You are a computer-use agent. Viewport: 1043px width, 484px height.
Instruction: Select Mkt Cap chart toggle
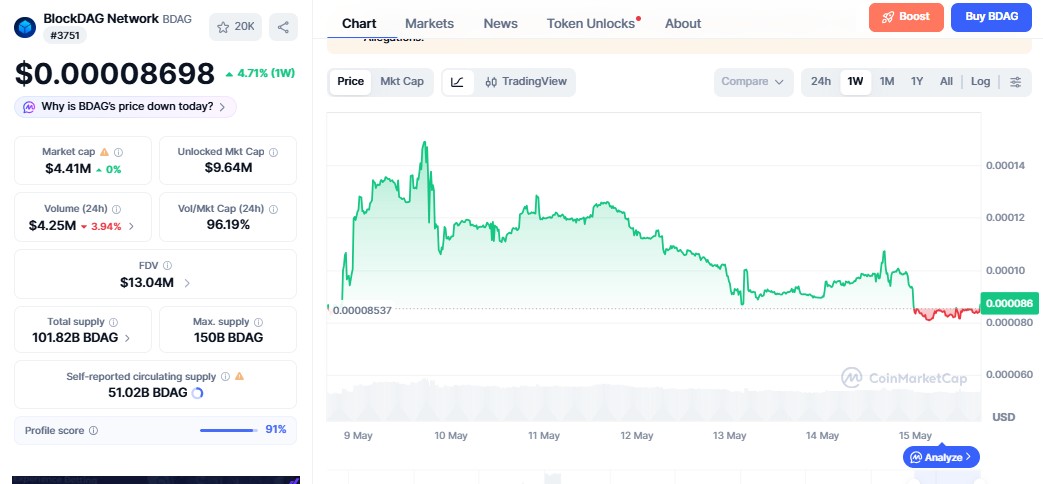(x=402, y=82)
